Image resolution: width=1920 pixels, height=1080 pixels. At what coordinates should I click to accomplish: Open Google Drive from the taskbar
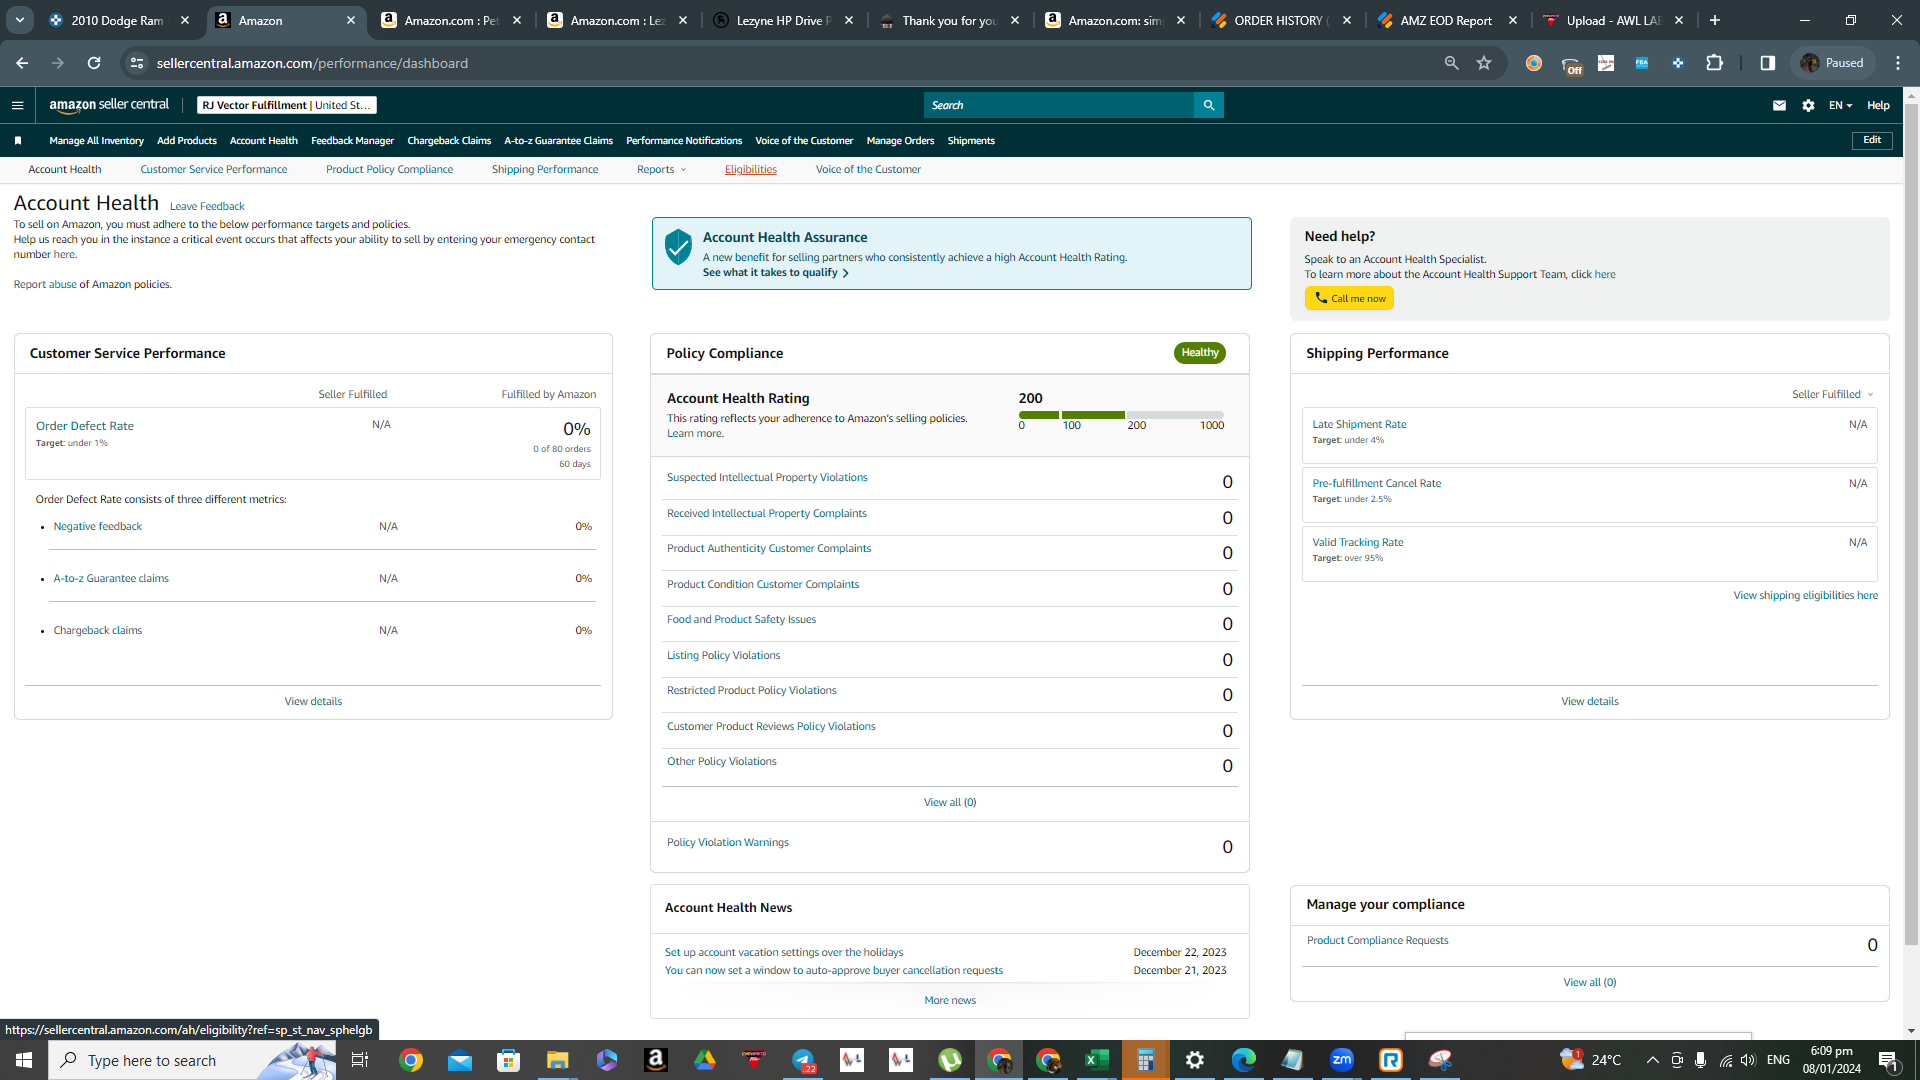705,1060
